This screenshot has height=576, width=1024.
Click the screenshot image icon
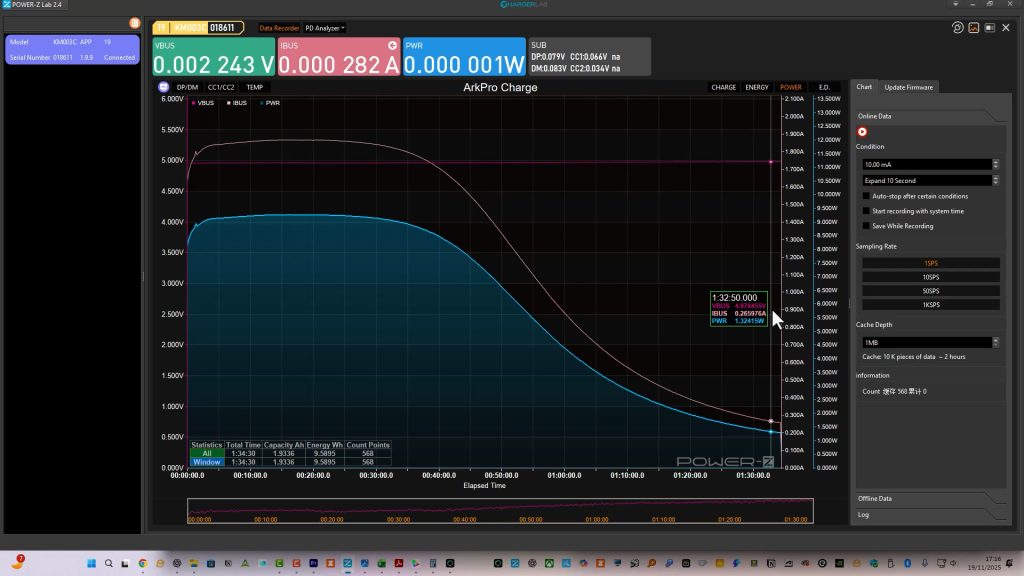(x=973, y=28)
